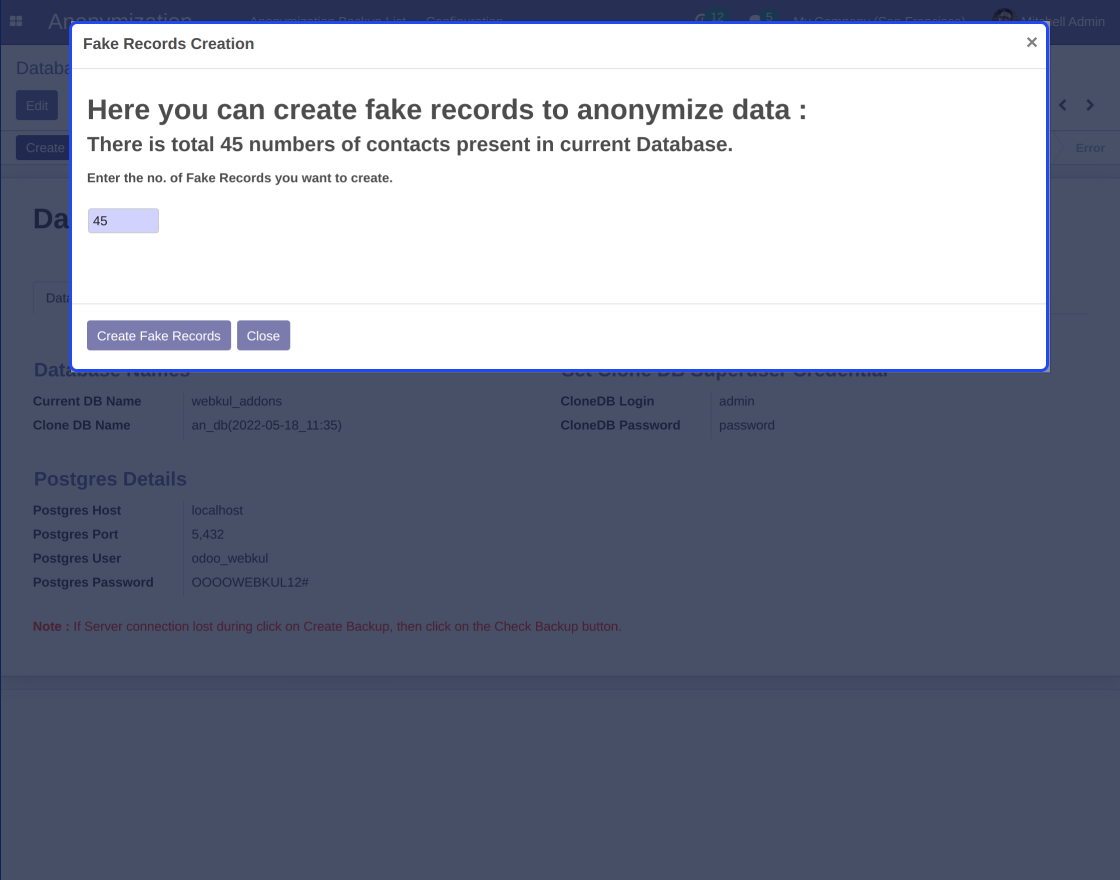The width and height of the screenshot is (1120, 880).
Task: Open Mitchell Admin user menu
Action: click(x=1049, y=21)
